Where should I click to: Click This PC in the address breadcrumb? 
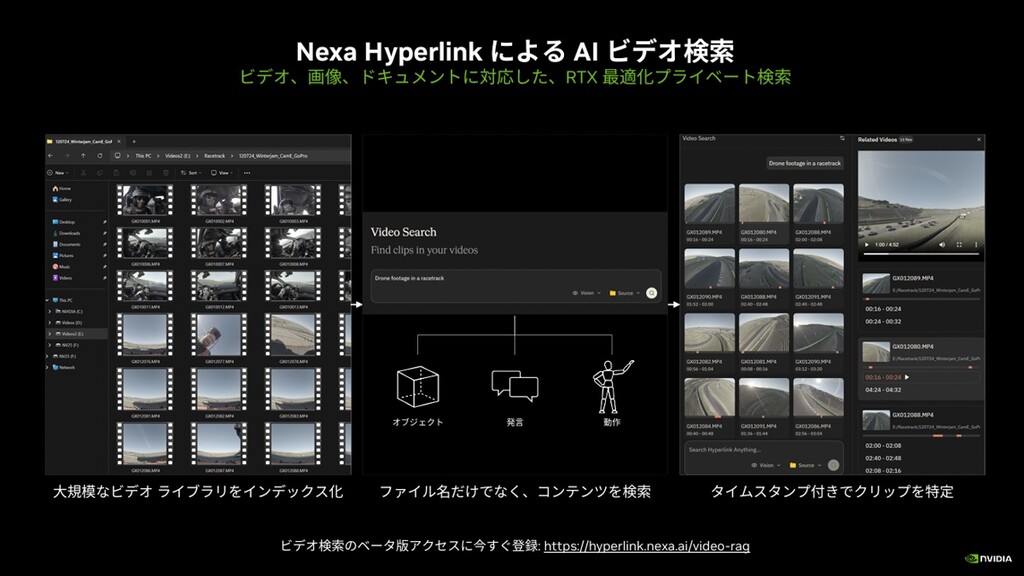click(143, 155)
